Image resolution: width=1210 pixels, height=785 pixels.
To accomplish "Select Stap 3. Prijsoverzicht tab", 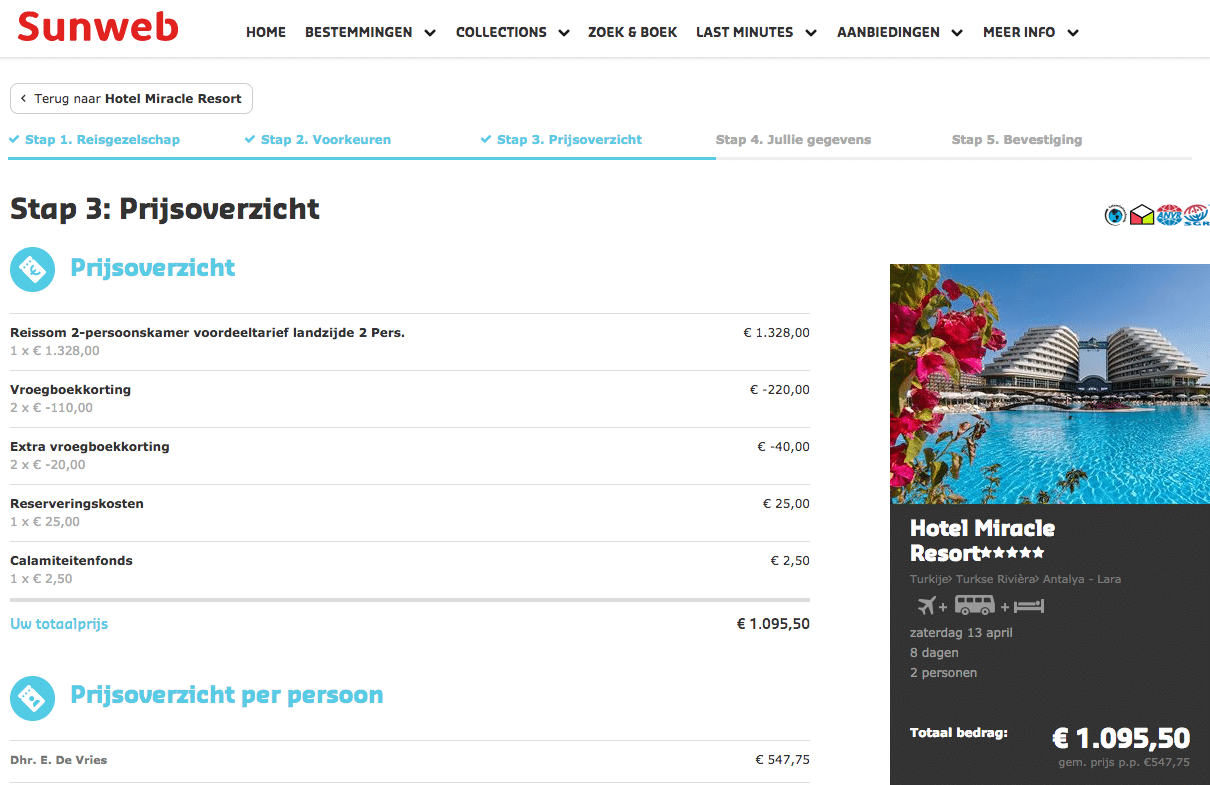I will pos(569,140).
